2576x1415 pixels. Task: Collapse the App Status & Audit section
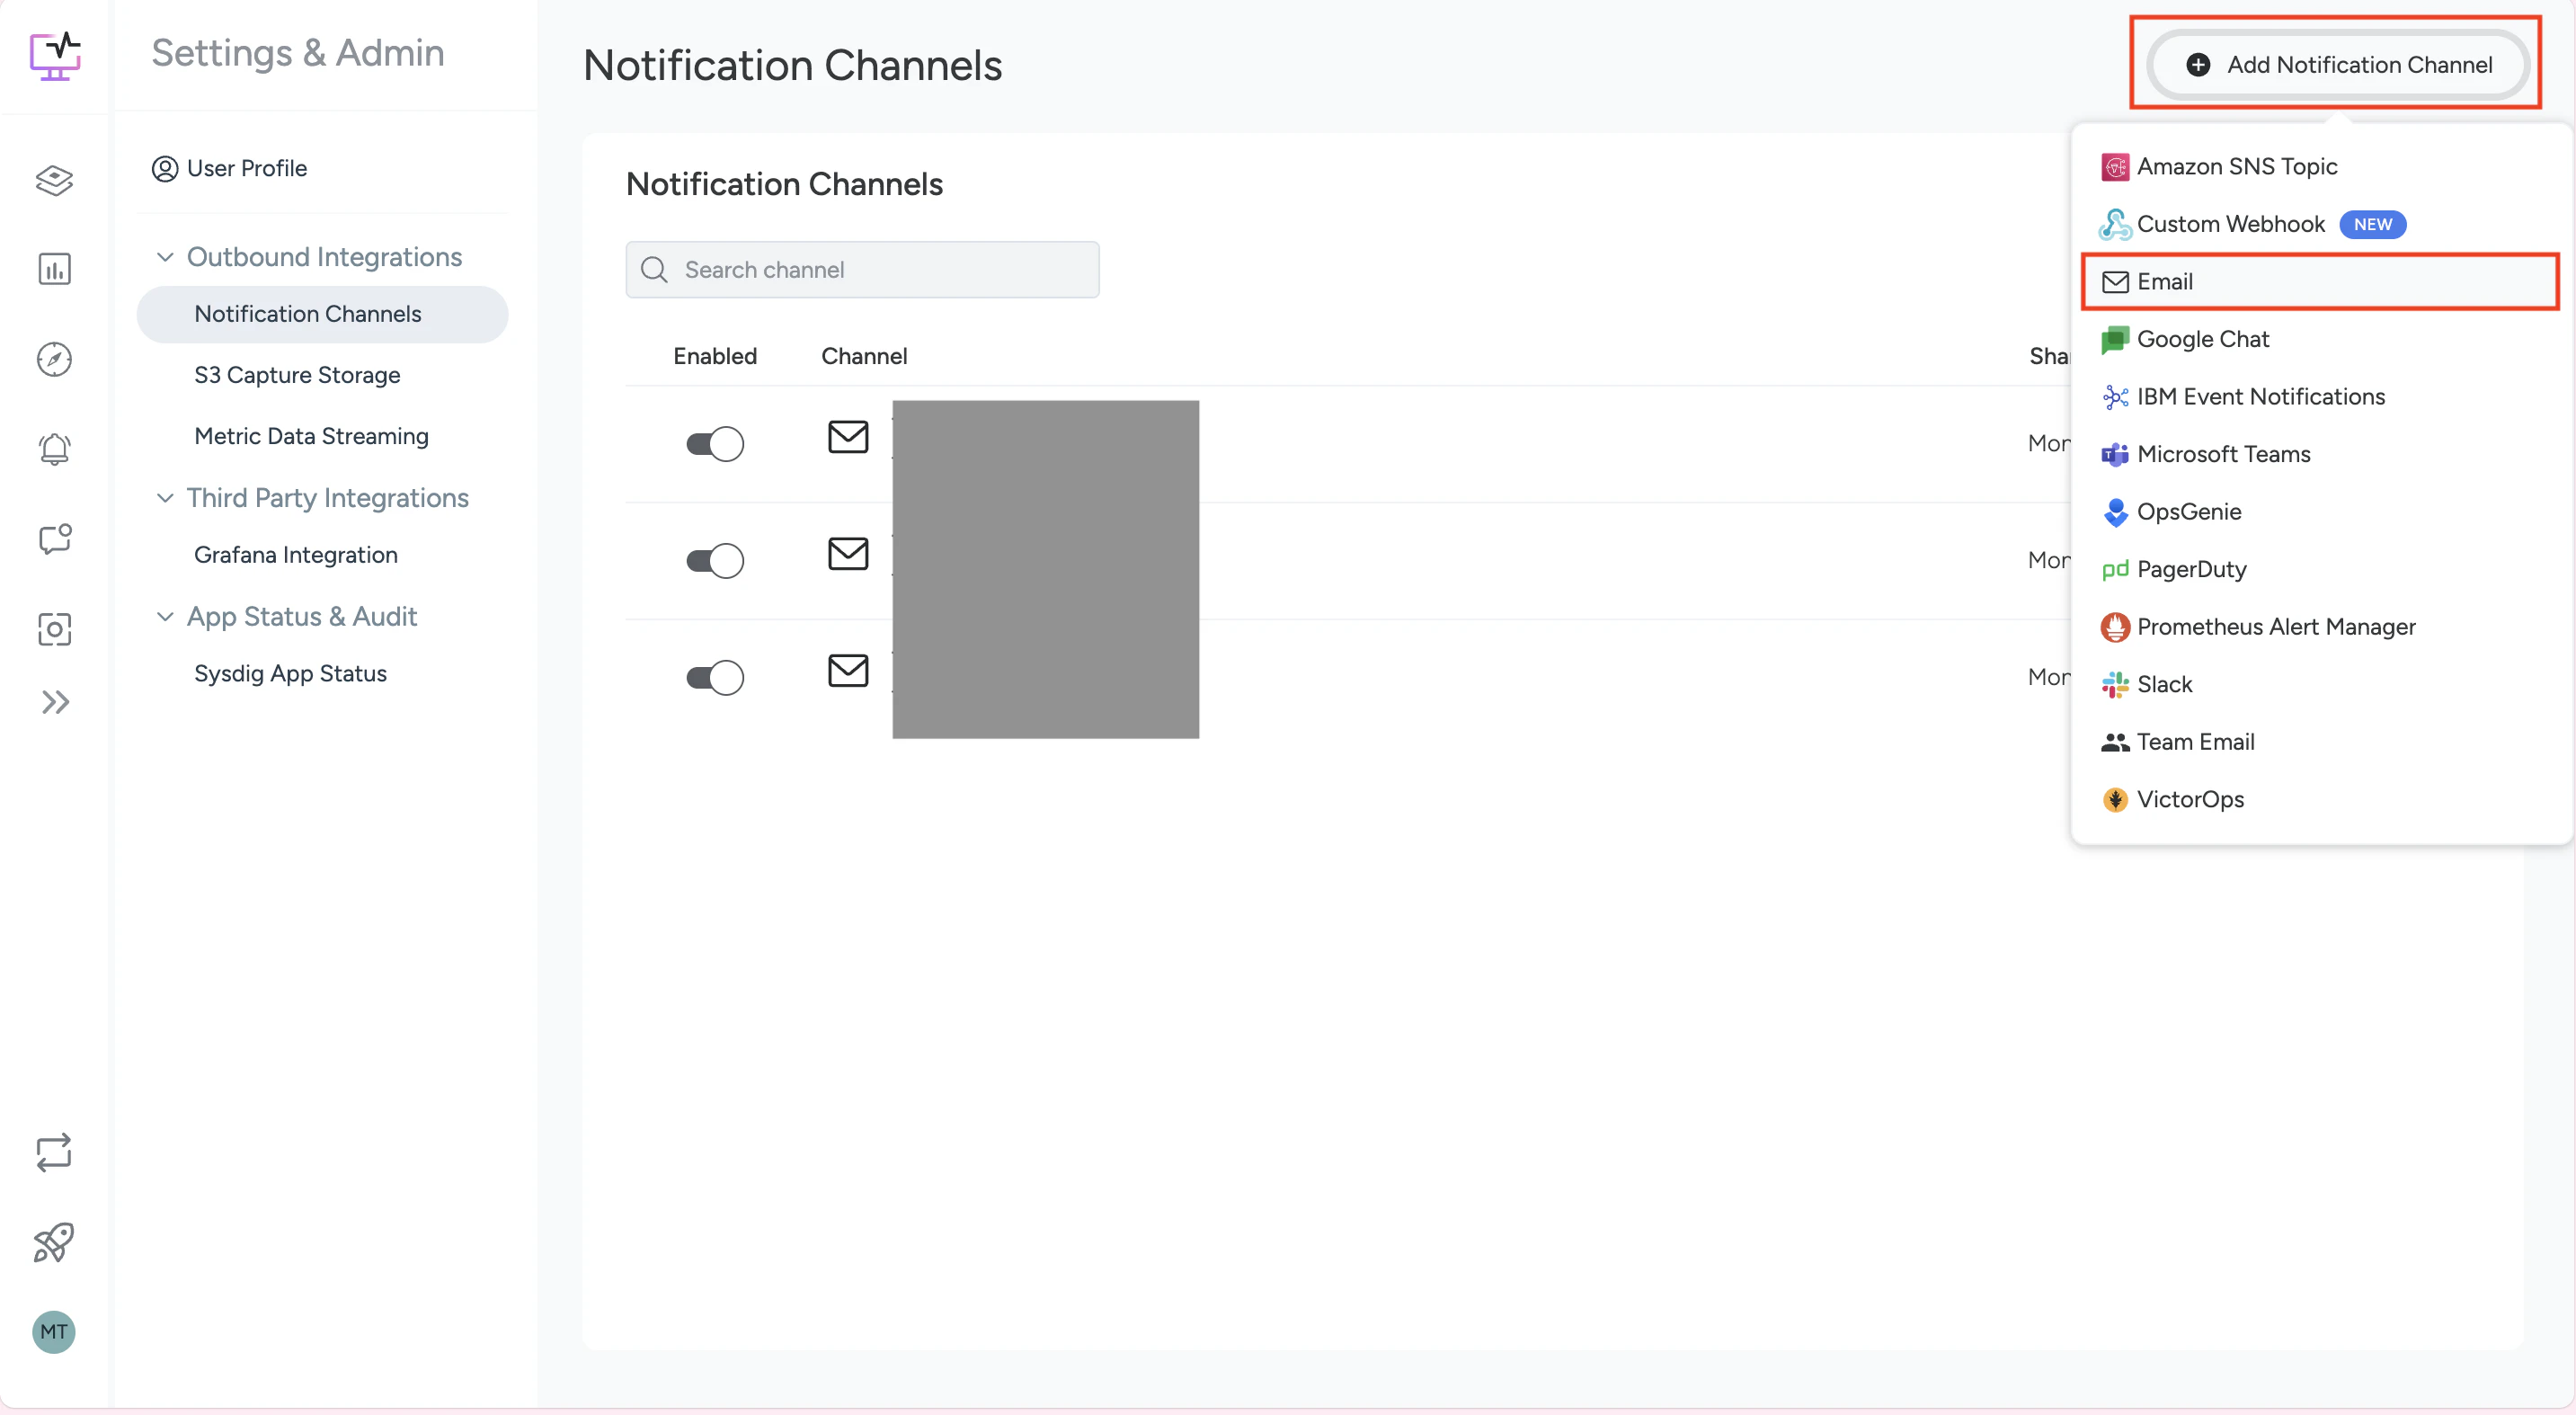(x=165, y=617)
